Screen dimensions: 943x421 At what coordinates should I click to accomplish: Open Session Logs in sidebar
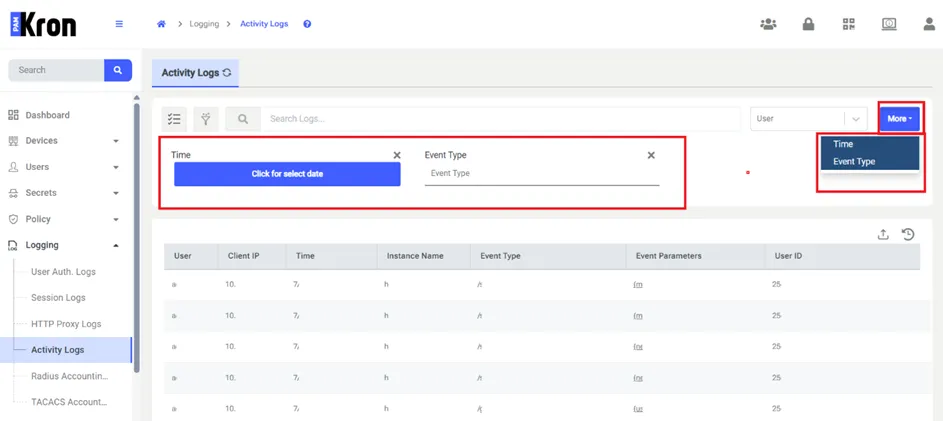pyautogui.click(x=58, y=298)
